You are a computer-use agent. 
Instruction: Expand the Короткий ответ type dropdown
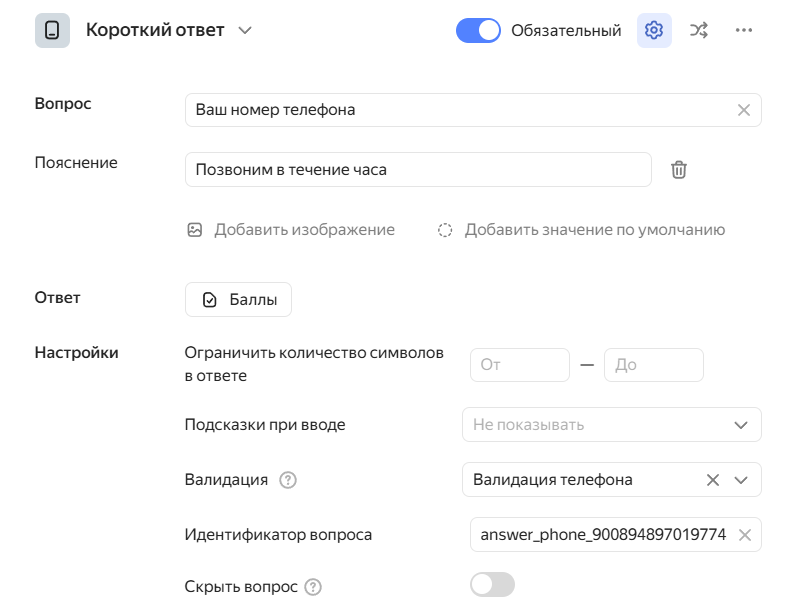coord(245,31)
